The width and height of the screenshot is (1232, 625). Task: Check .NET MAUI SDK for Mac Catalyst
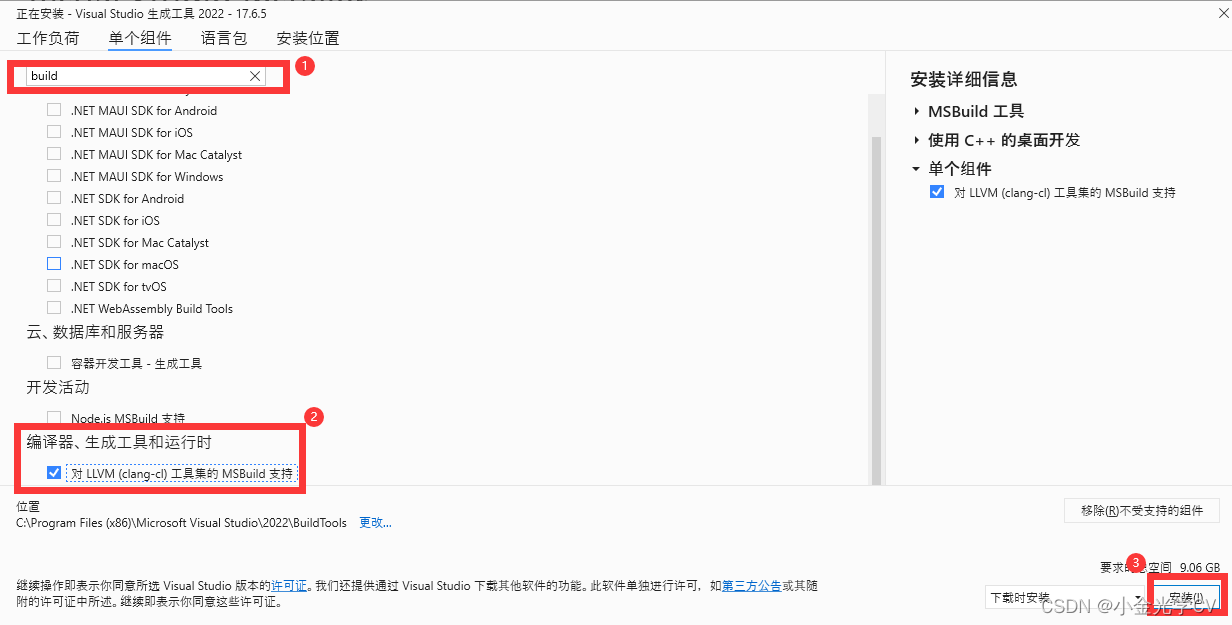[x=54, y=155]
